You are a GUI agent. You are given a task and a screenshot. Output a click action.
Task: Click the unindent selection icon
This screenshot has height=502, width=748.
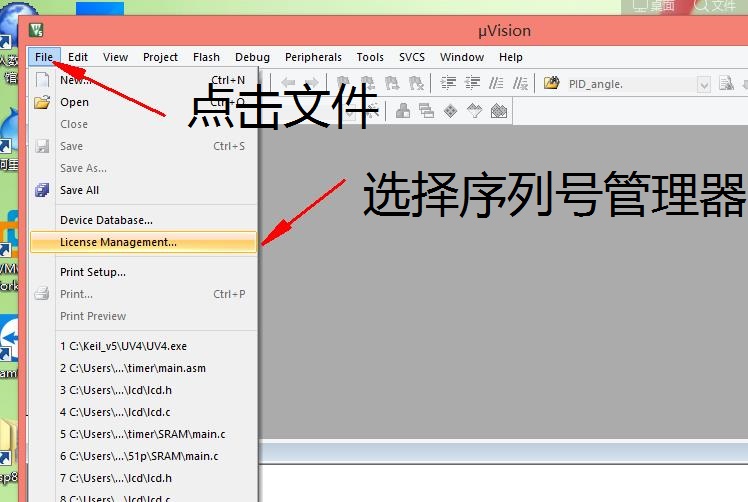(x=472, y=84)
